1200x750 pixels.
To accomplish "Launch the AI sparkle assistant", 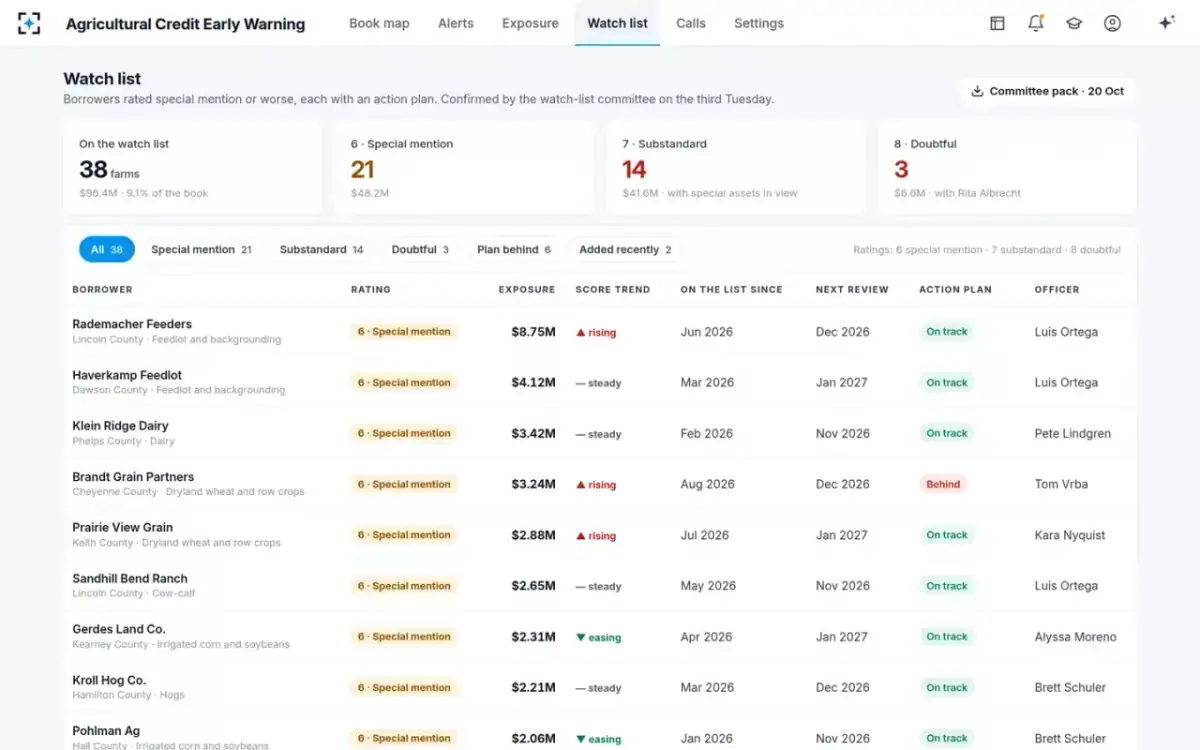I will [x=1166, y=23].
